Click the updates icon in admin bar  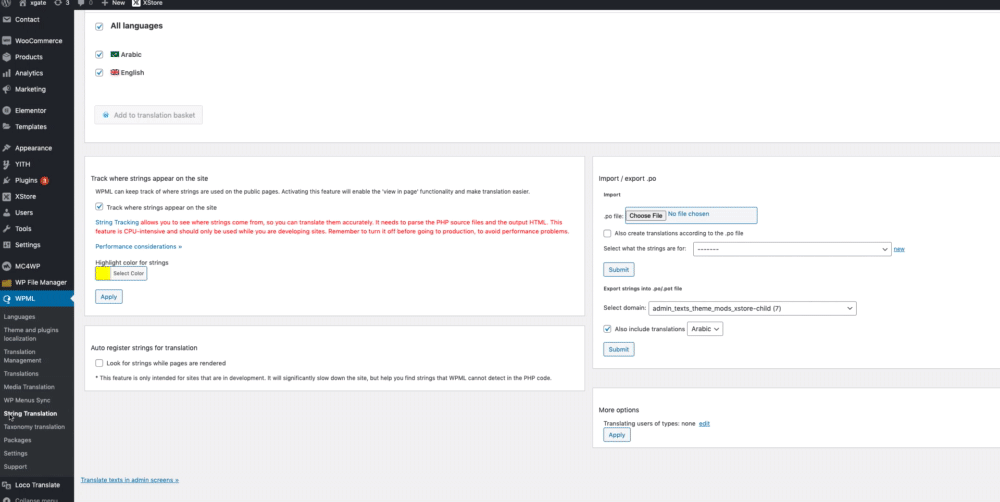(x=58, y=3)
